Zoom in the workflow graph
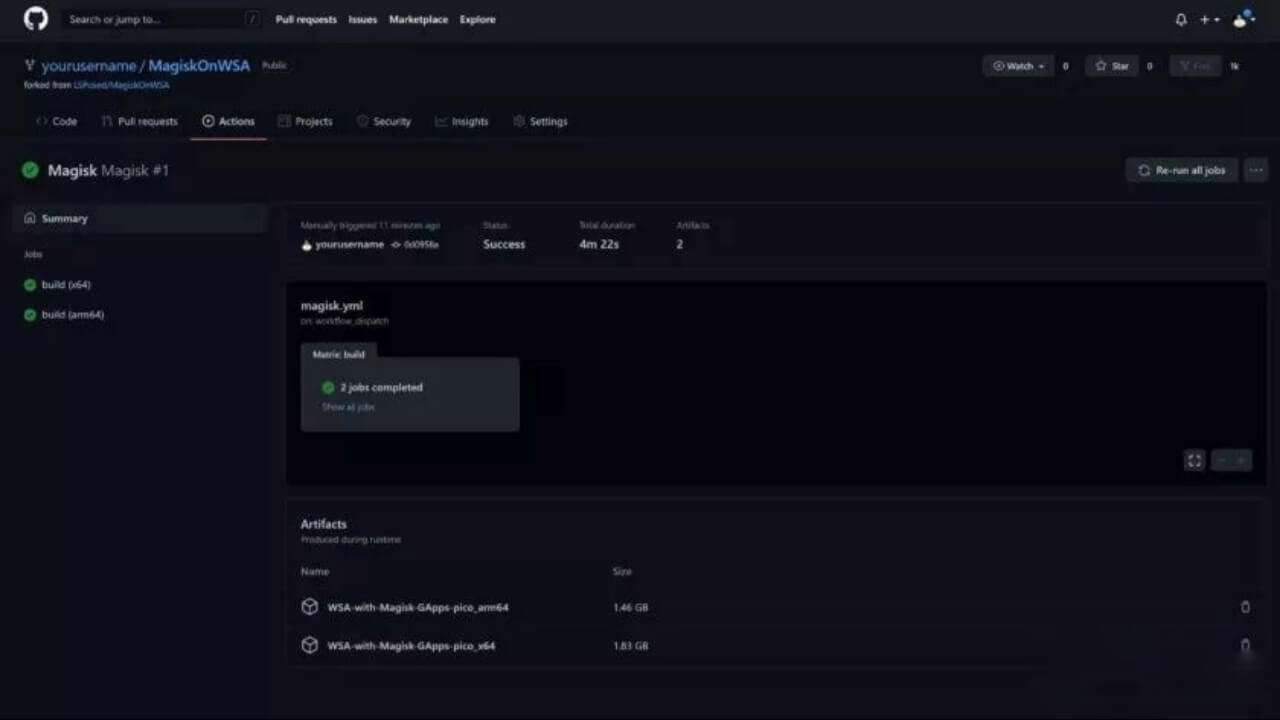Viewport: 1280px width, 720px height. point(1241,460)
